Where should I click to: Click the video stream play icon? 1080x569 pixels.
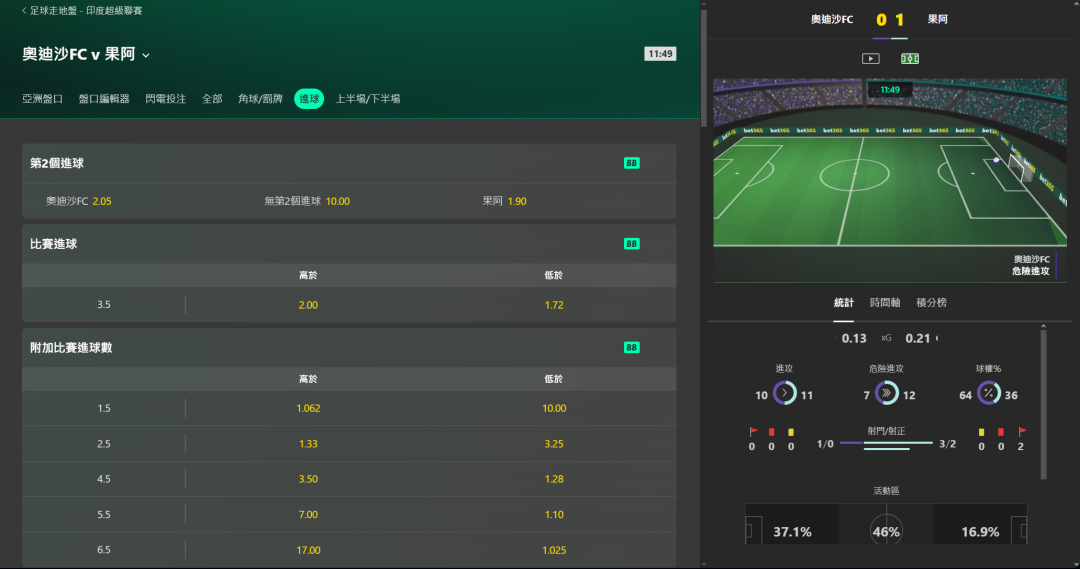coord(871,59)
